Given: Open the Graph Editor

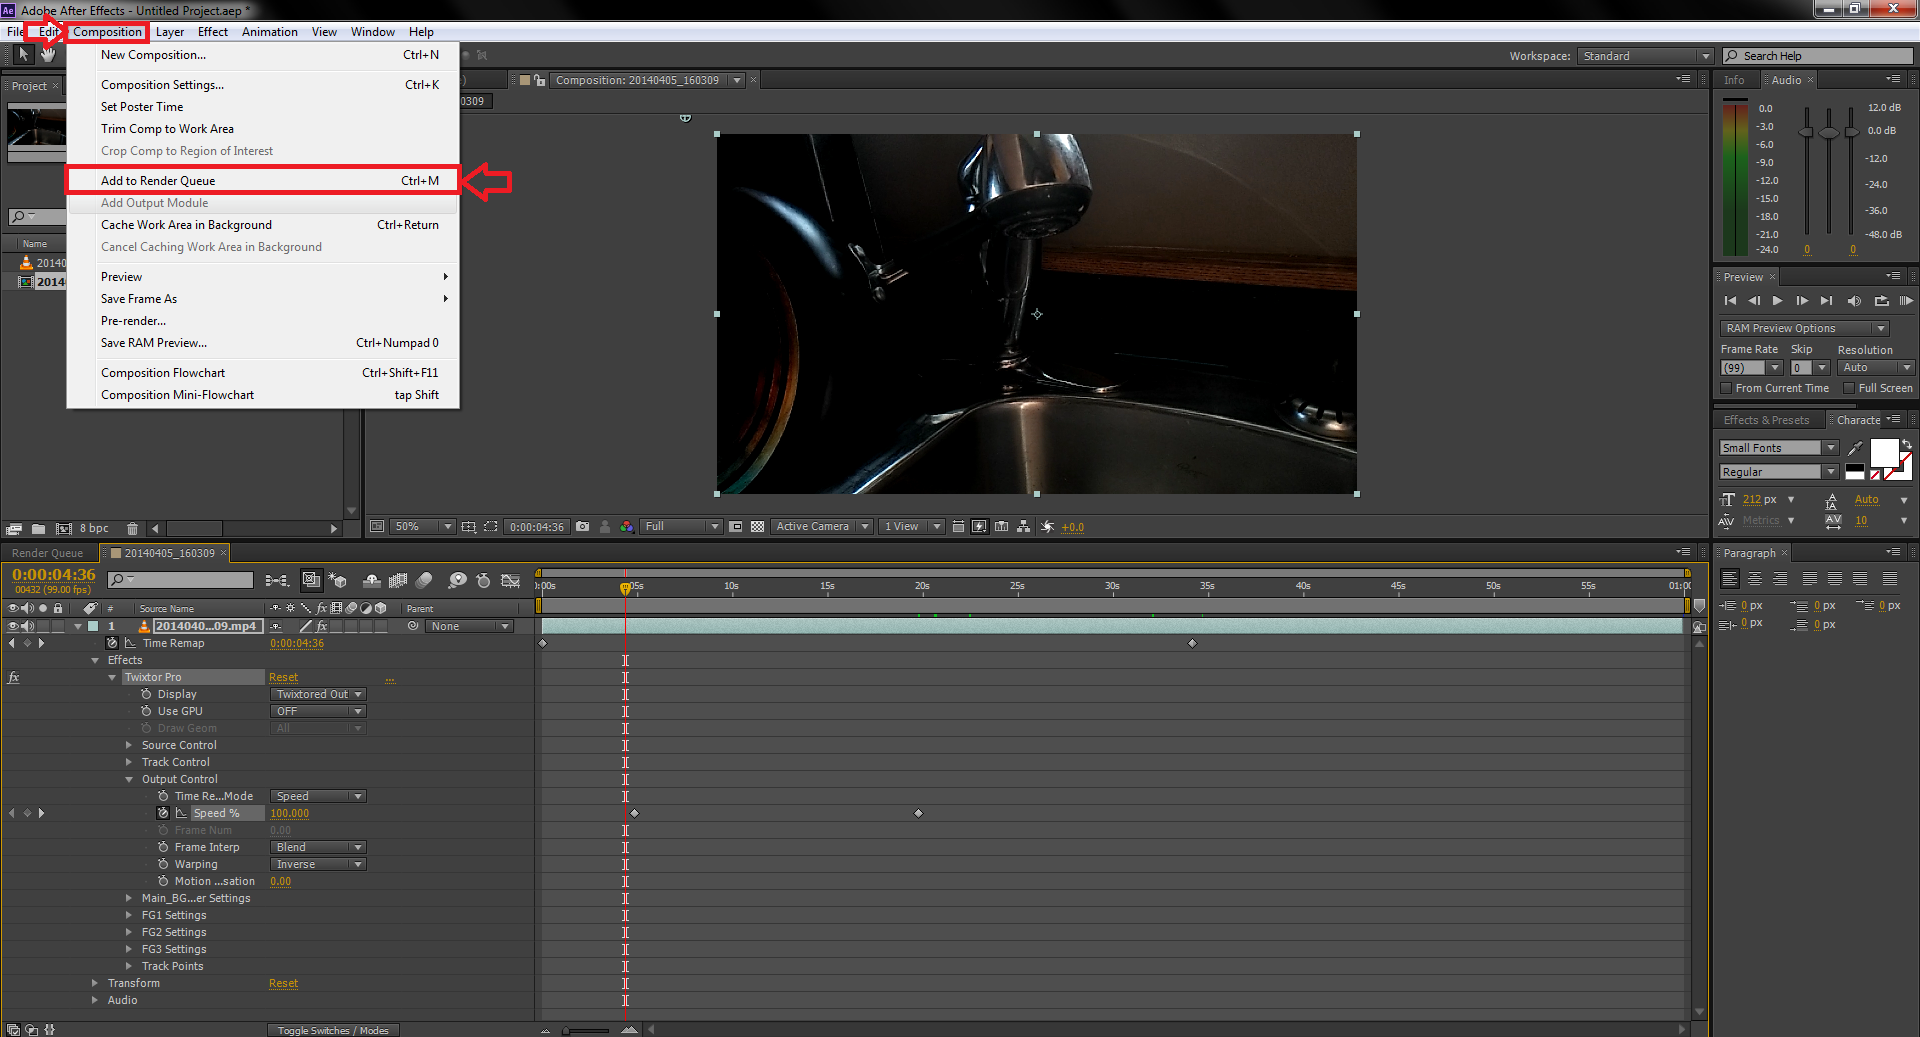Looking at the screenshot, I should coord(511,580).
